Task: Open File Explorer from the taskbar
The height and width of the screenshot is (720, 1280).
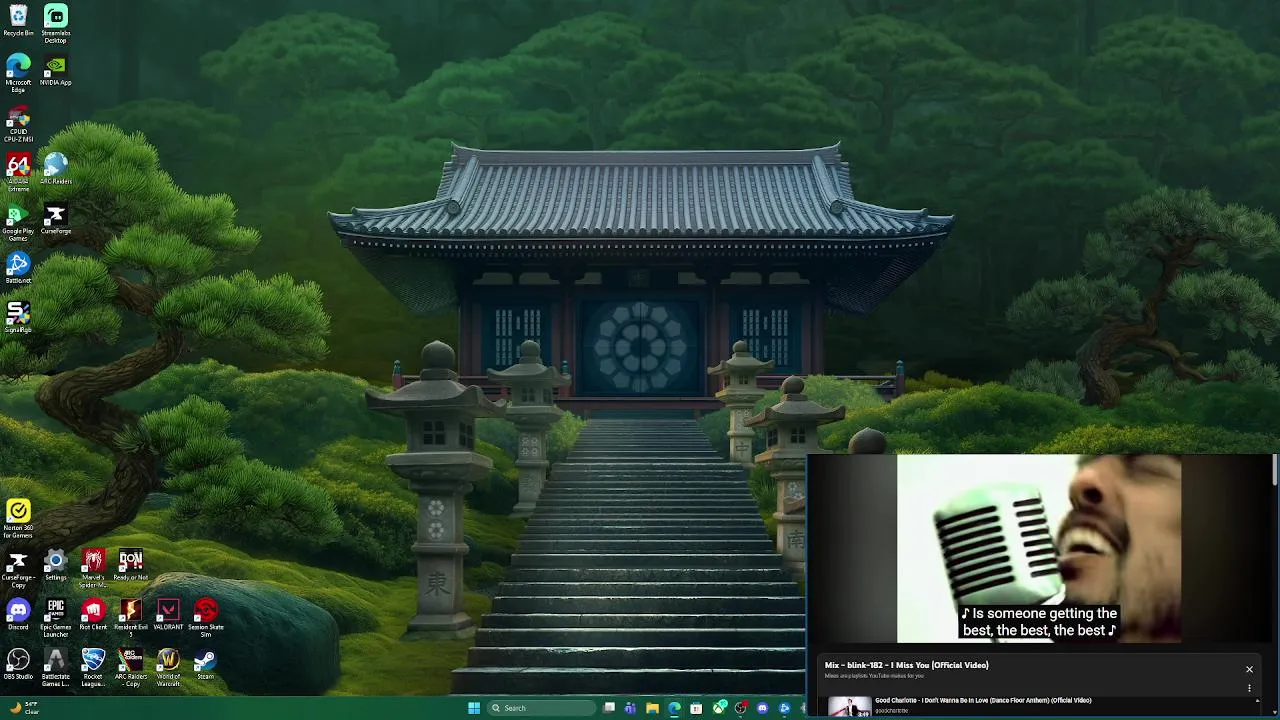Action: [x=652, y=708]
